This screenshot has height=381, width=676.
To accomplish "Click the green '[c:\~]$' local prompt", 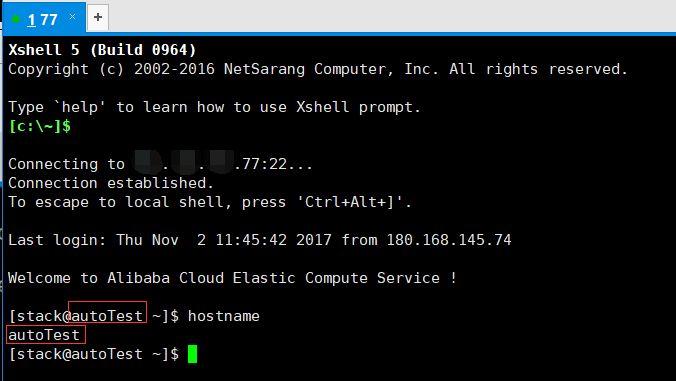I will [40, 126].
